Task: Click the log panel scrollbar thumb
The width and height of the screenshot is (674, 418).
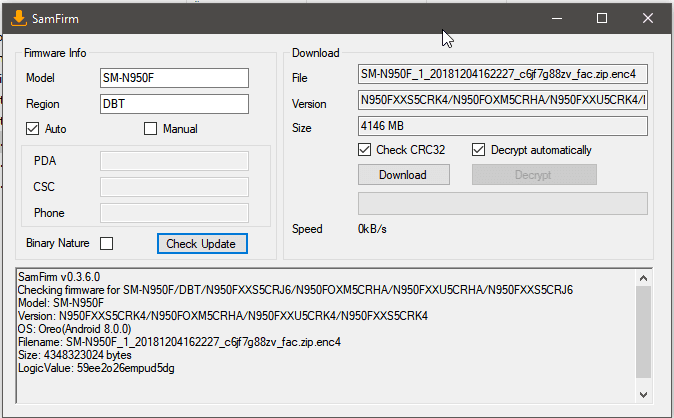Action: 643,332
